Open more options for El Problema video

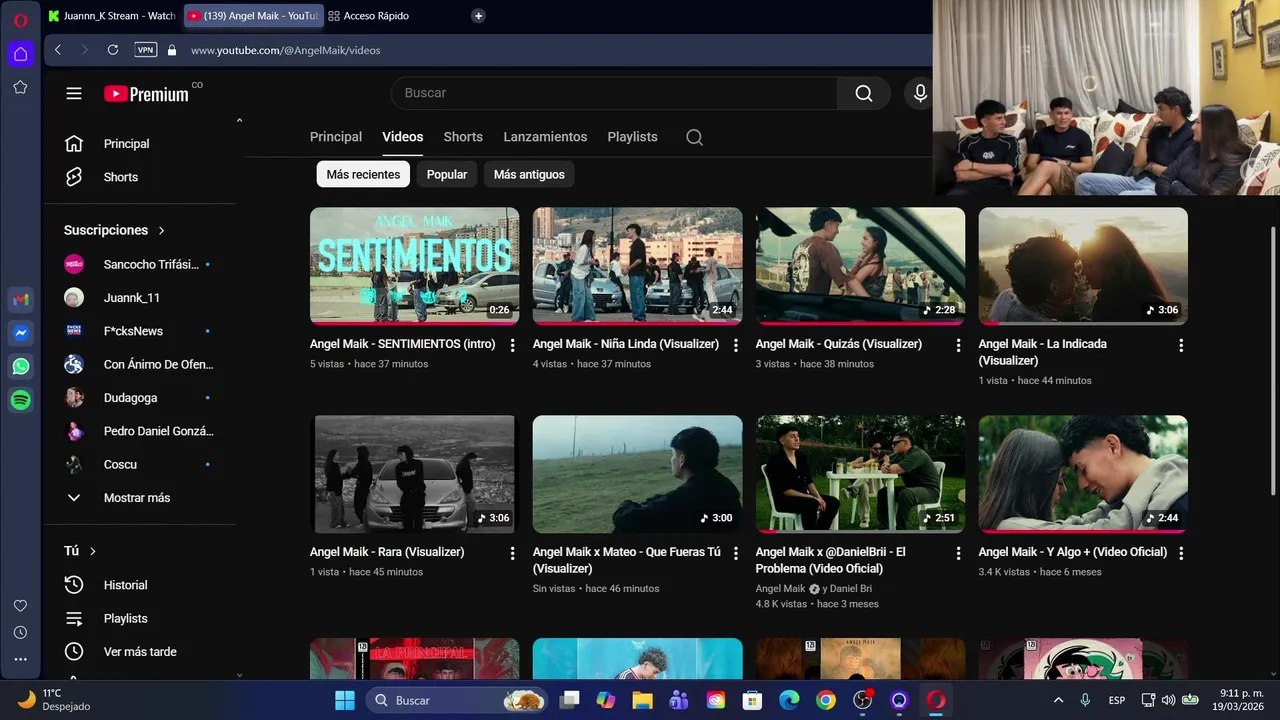(x=958, y=553)
